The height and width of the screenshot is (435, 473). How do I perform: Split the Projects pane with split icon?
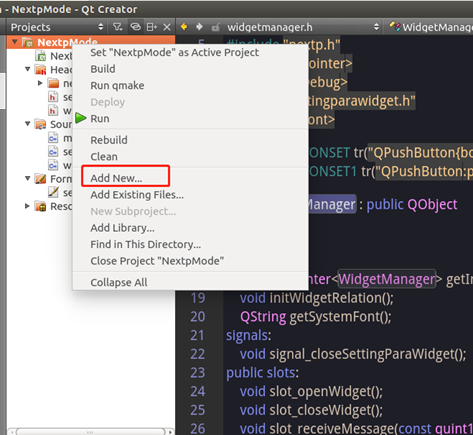tap(152, 27)
